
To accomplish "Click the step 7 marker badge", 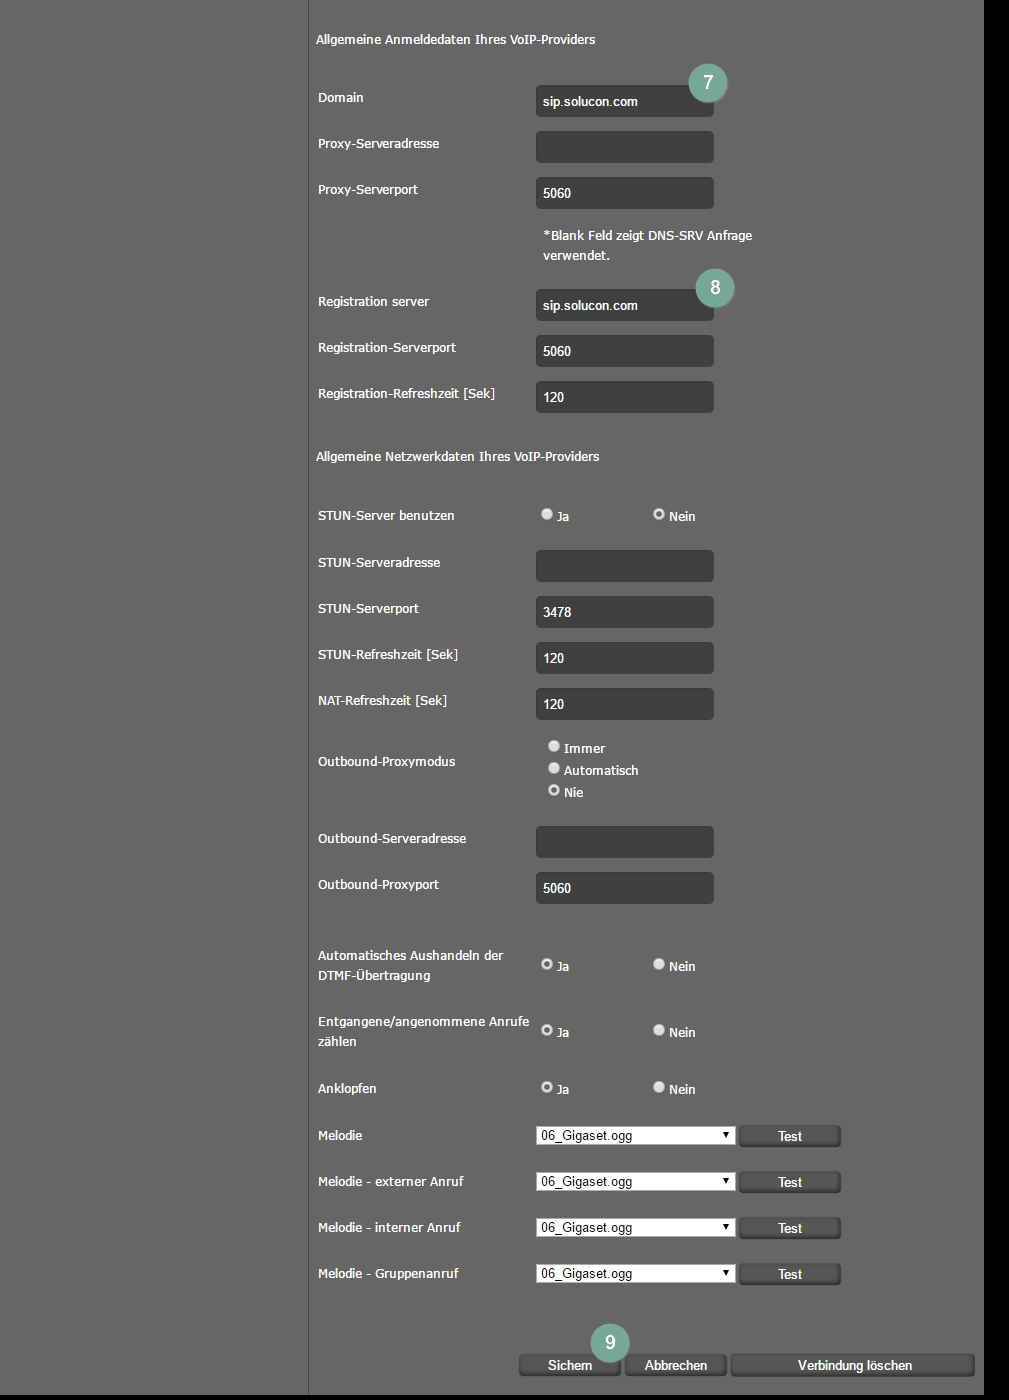I will click(708, 83).
